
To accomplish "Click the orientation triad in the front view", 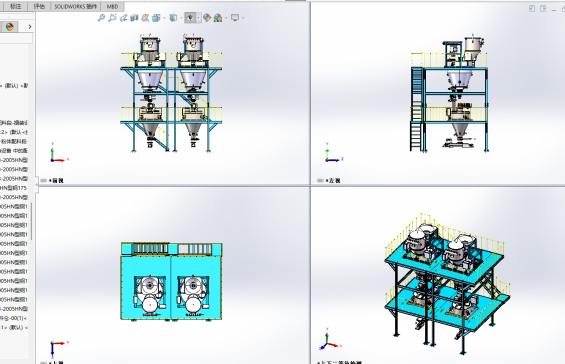I will click(59, 153).
